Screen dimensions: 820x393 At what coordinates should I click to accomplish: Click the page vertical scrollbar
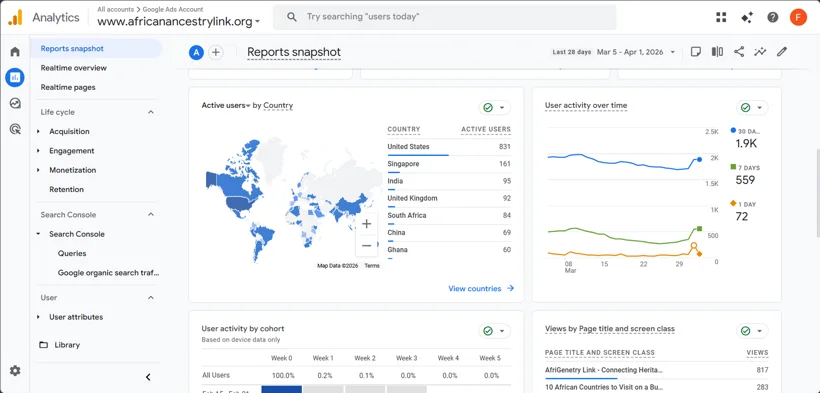point(817,195)
